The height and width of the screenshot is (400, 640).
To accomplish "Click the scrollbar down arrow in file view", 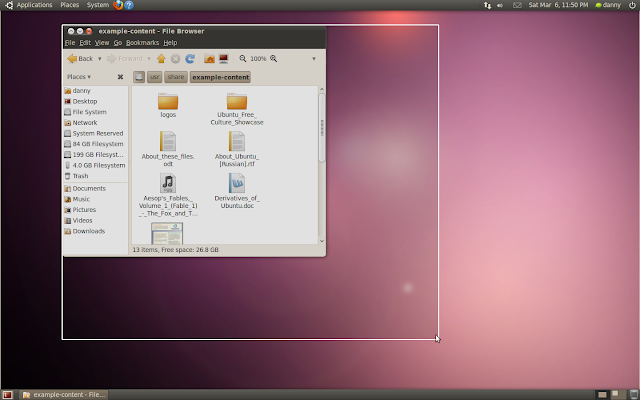I will pos(322,241).
